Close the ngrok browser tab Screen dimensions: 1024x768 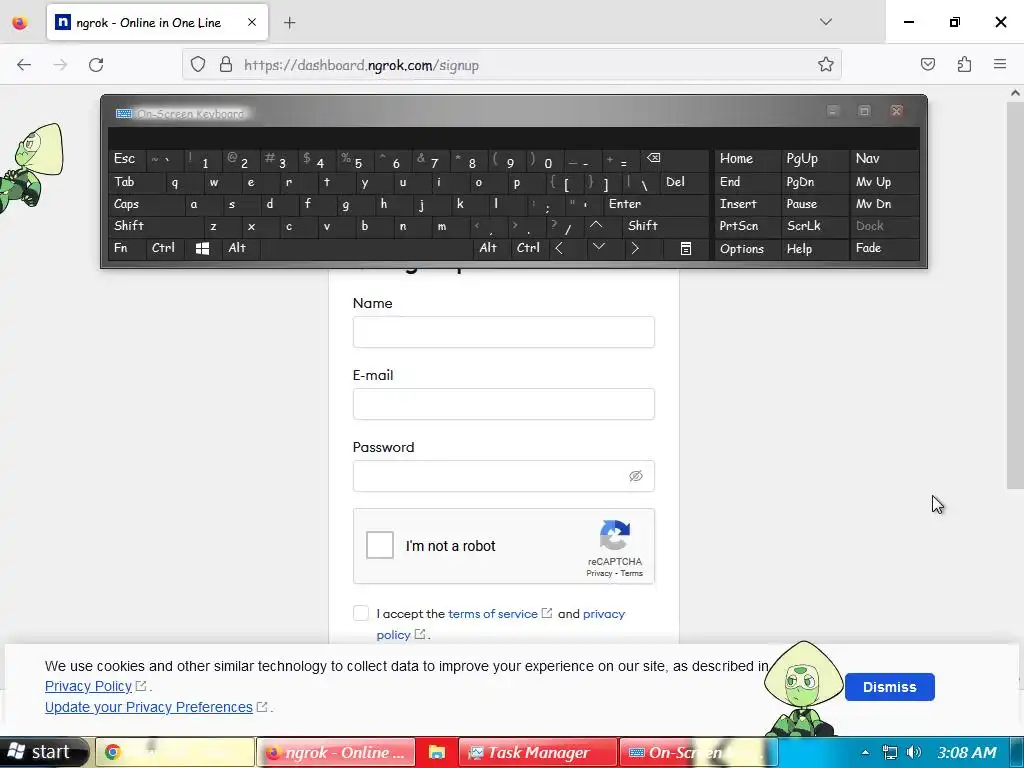point(252,22)
